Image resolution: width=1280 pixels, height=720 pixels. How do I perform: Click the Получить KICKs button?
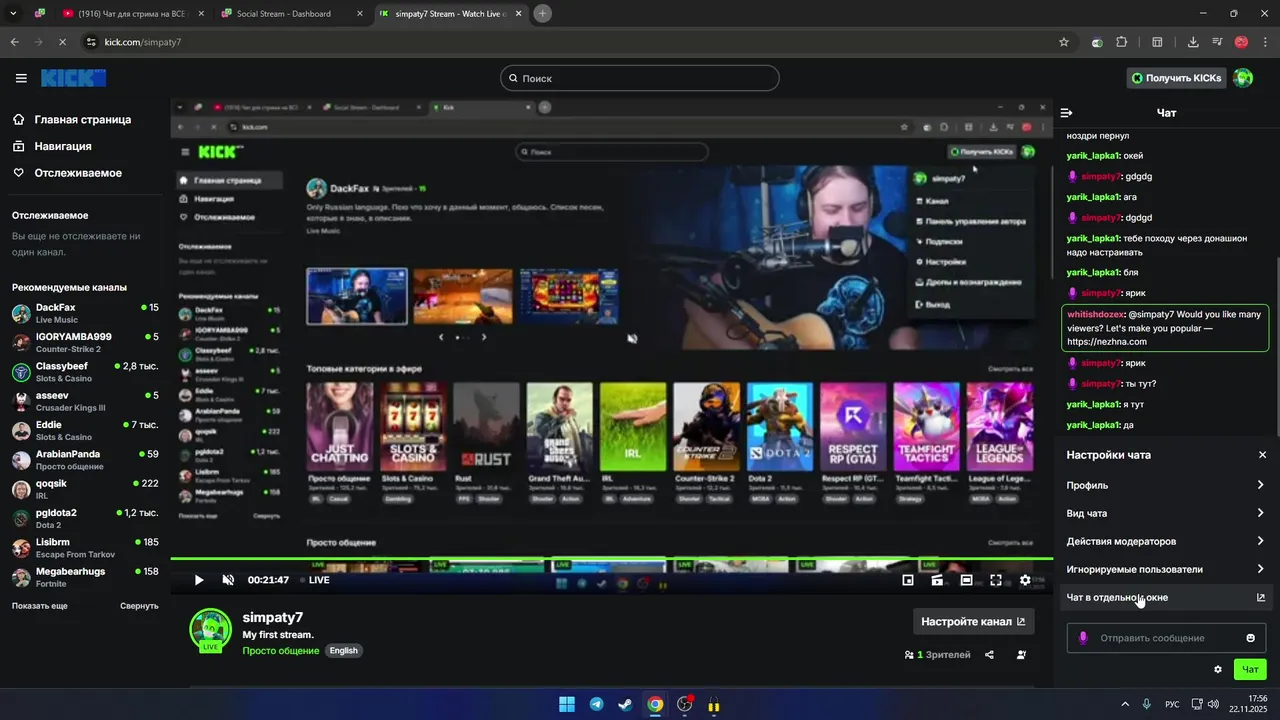point(1176,78)
